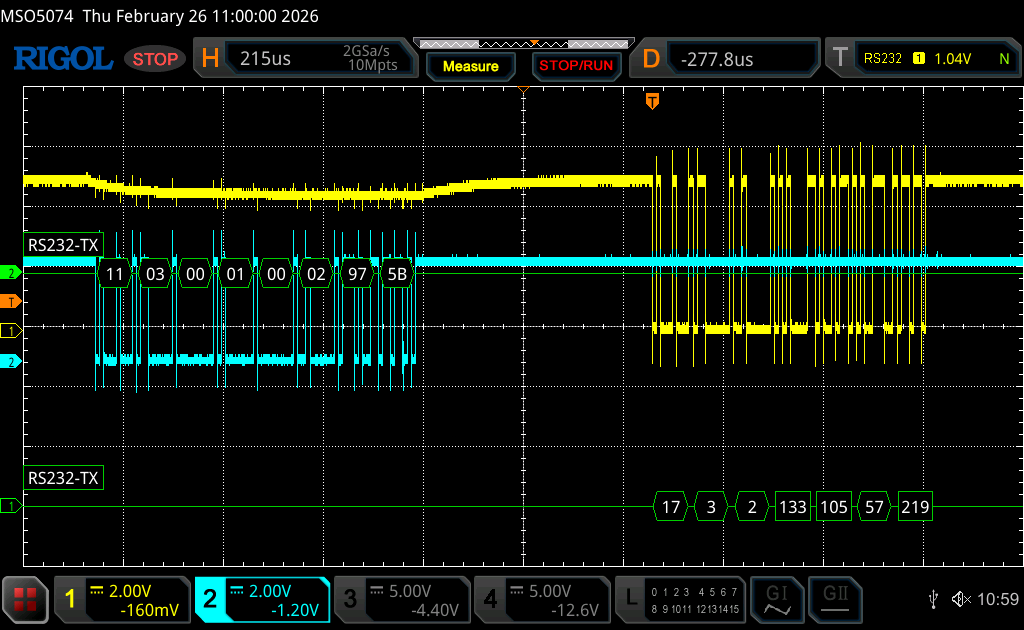Click the red STOP status indicator
Viewport: 1024px width, 630px height.
(x=156, y=59)
